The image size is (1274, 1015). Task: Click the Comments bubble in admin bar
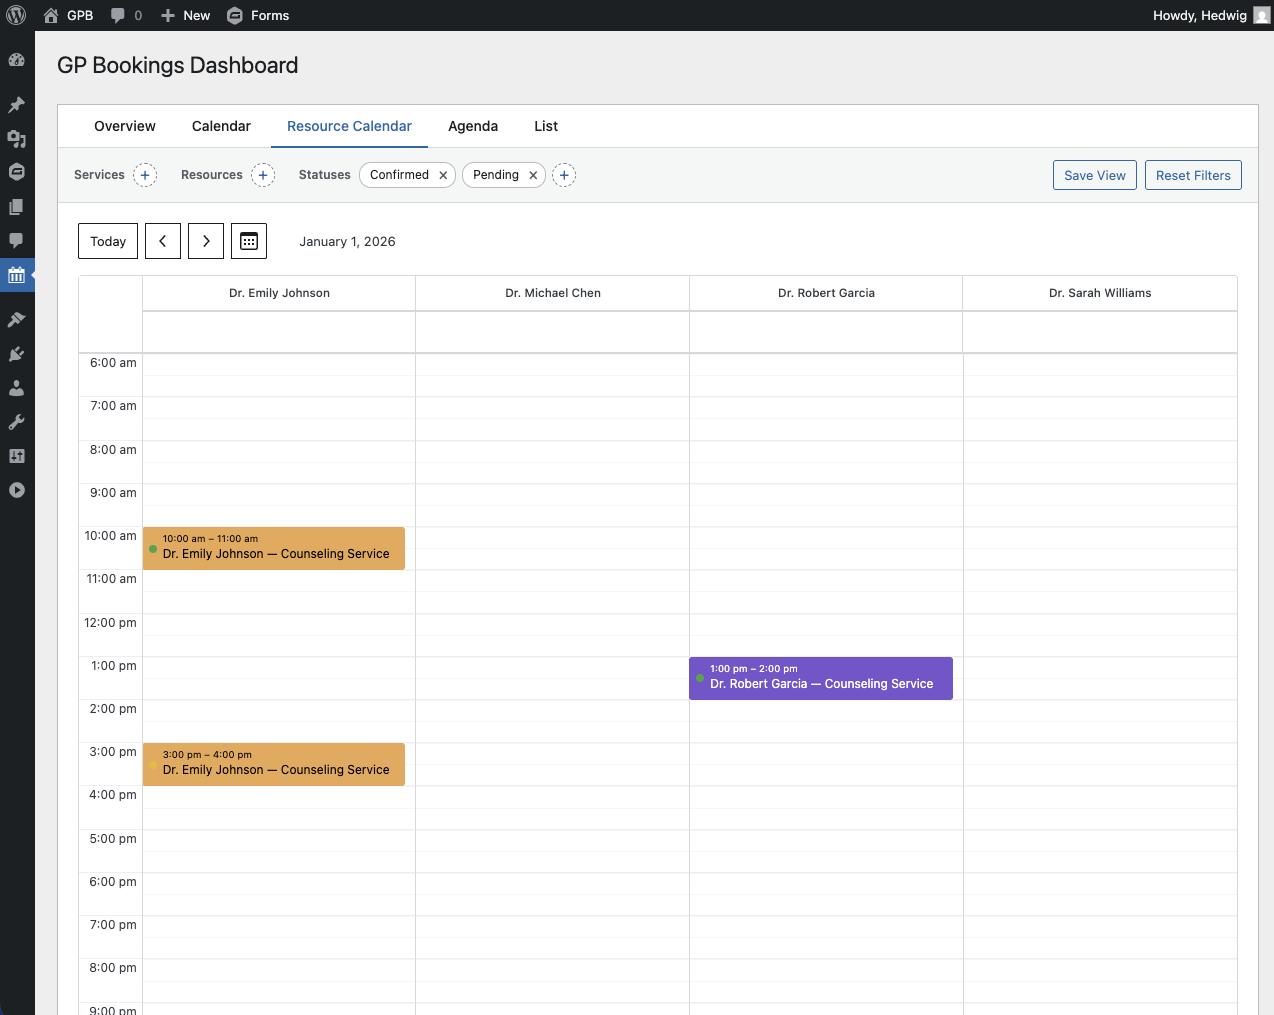click(126, 15)
